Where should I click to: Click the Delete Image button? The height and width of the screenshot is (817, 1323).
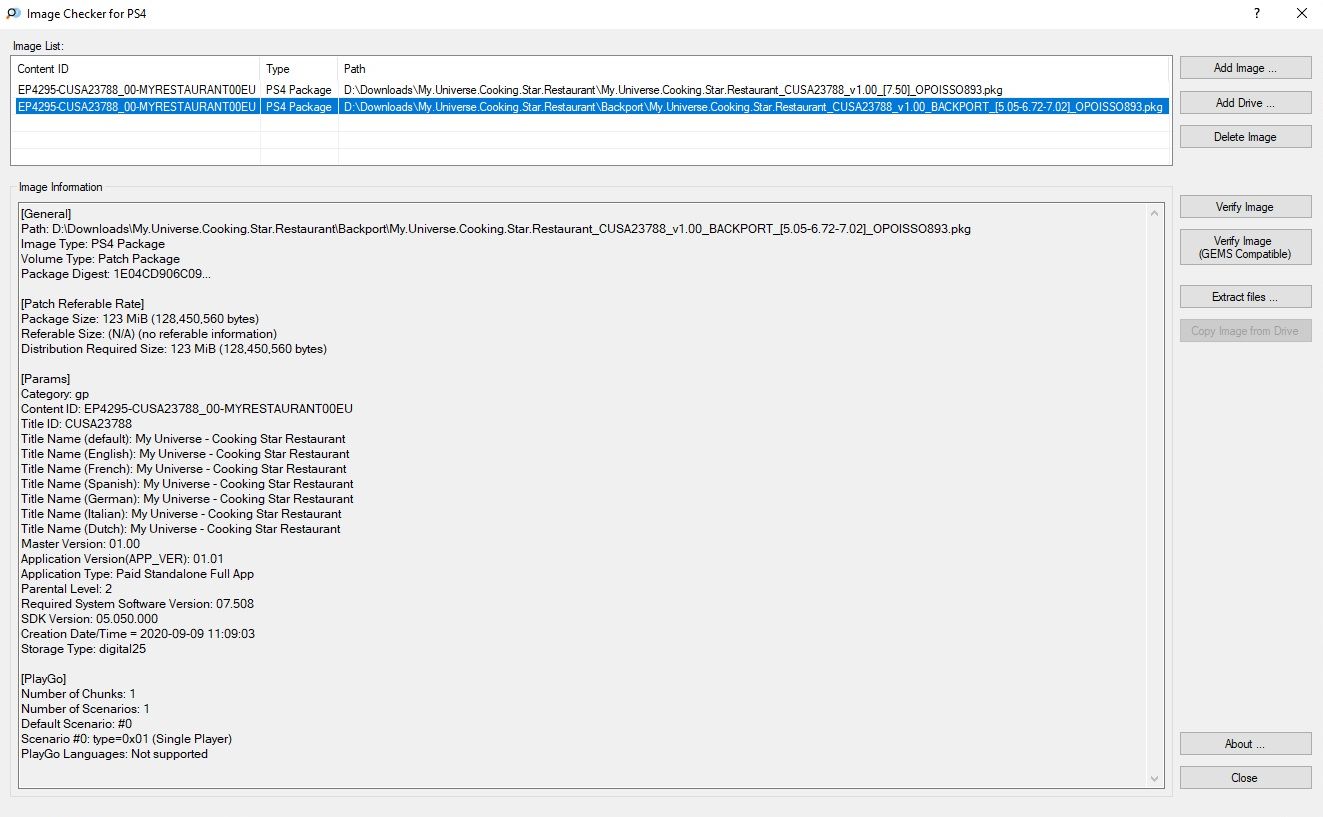(x=1245, y=136)
